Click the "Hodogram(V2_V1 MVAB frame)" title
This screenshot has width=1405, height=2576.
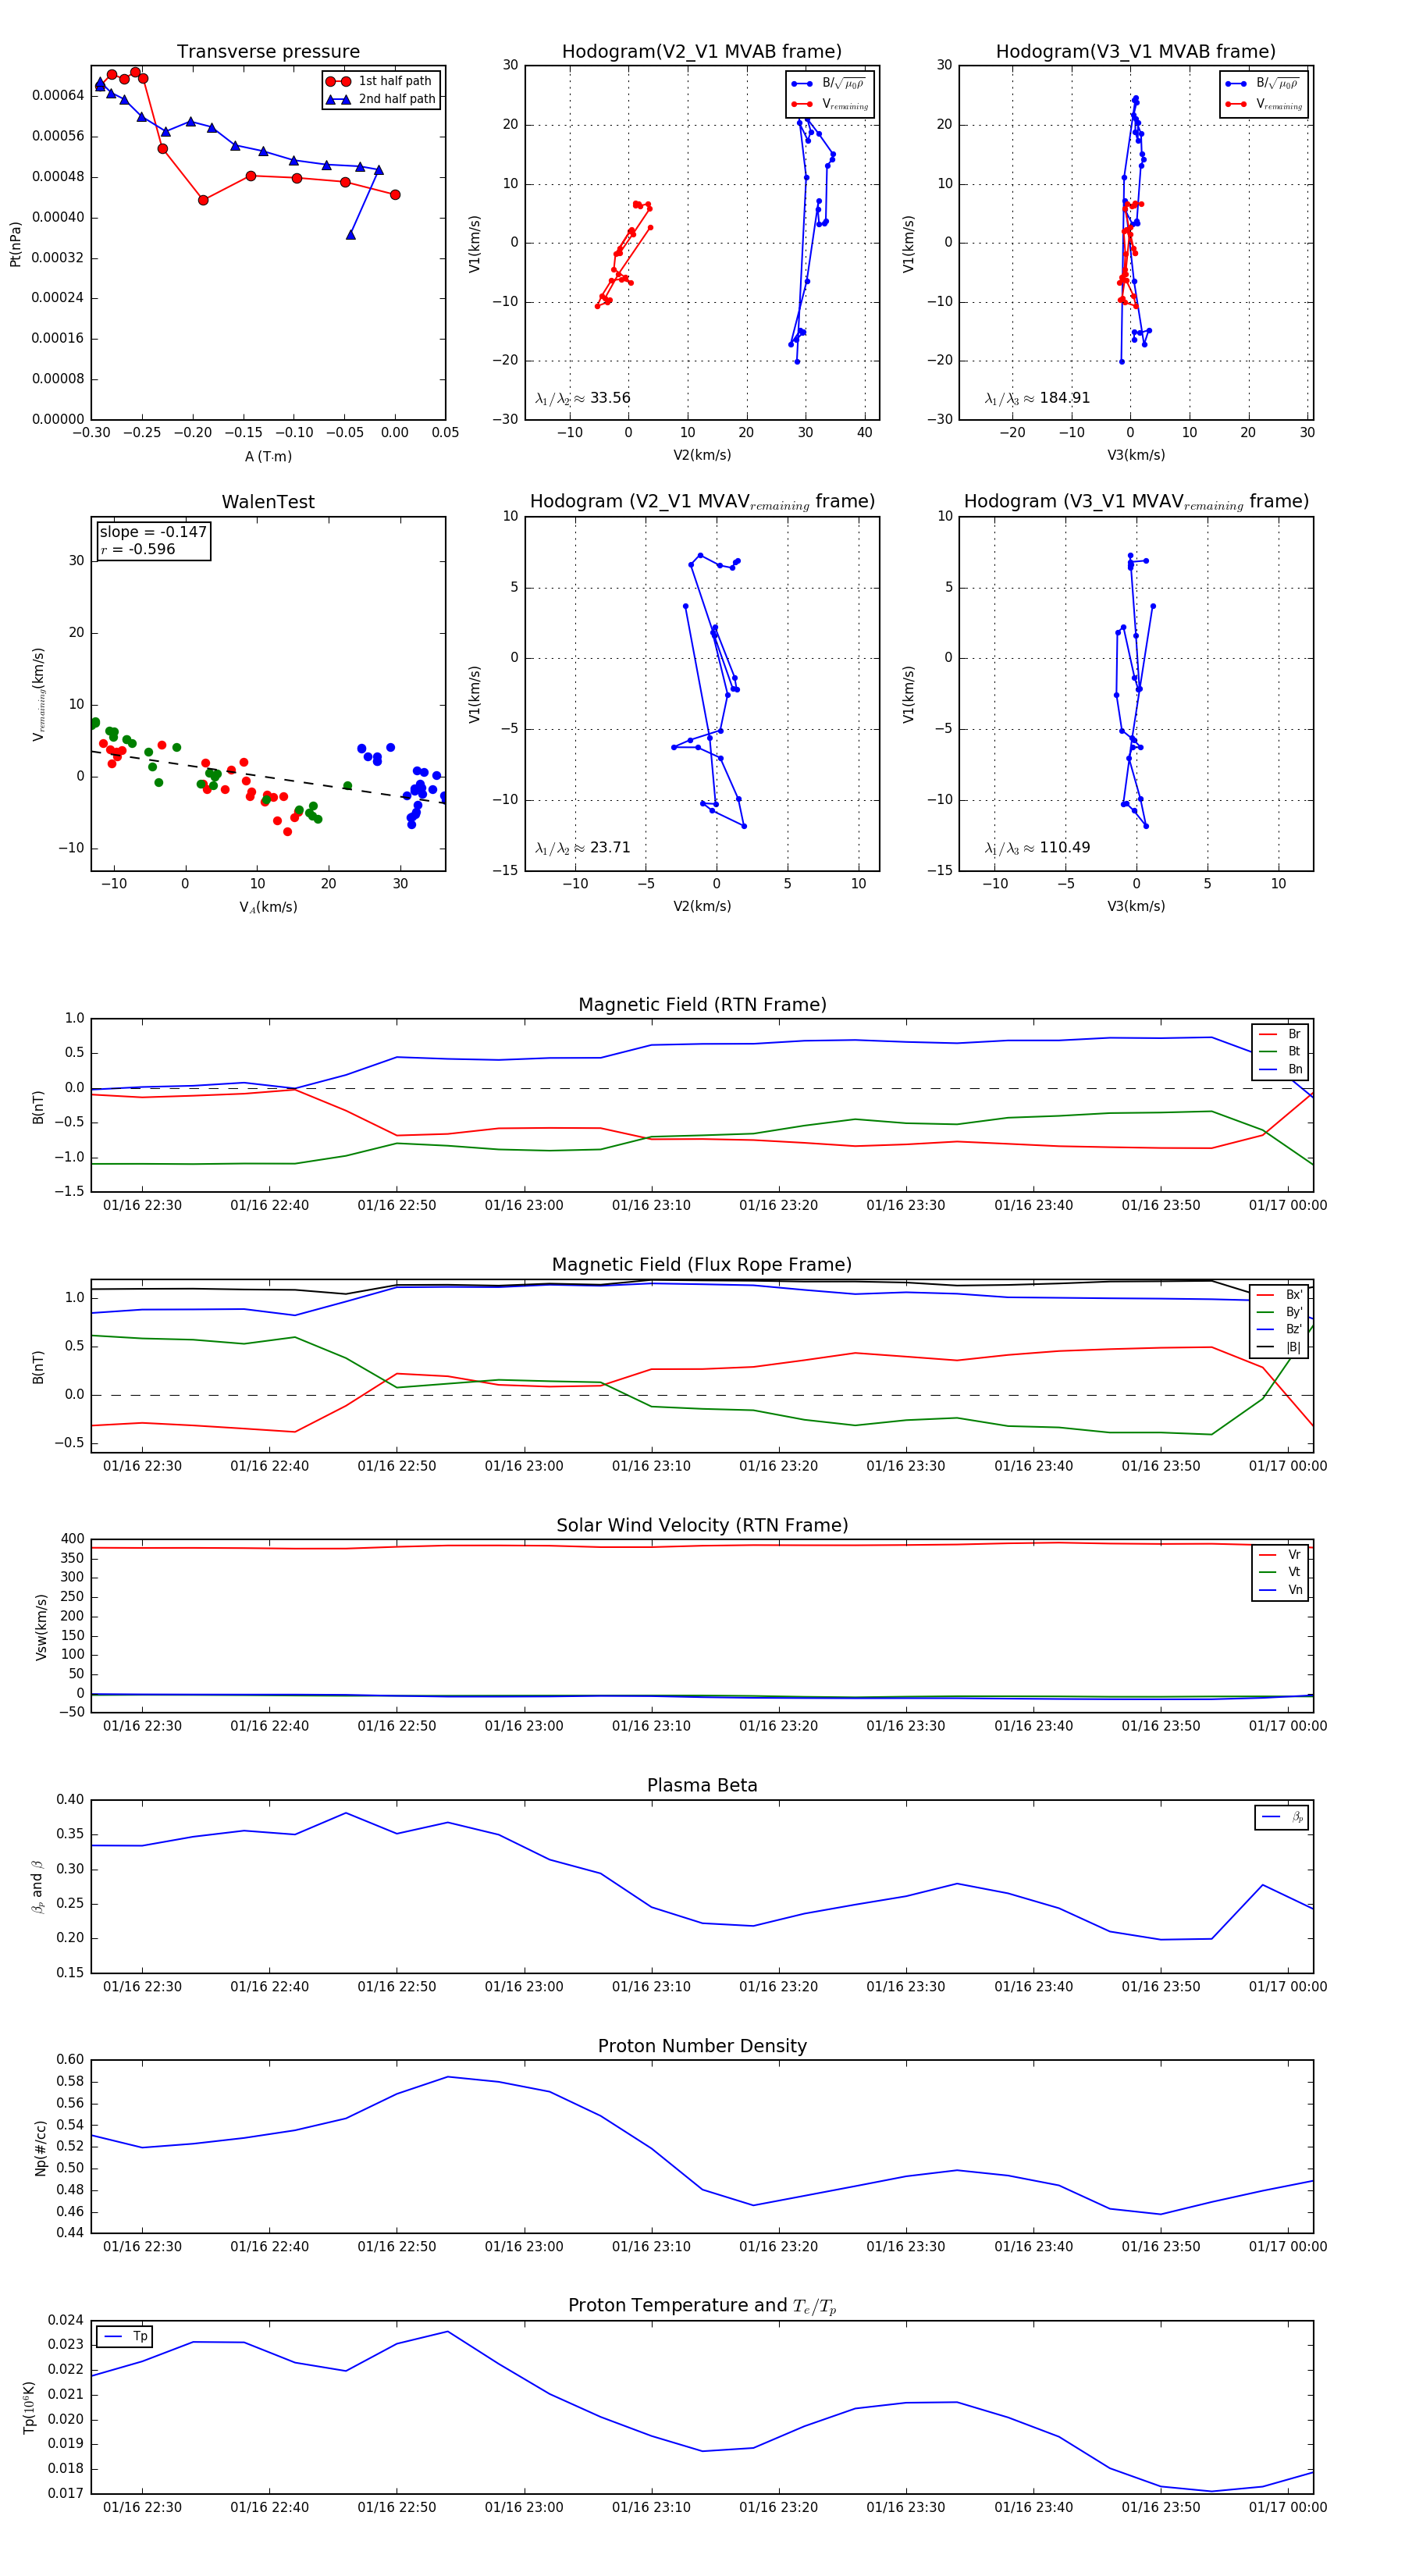tap(702, 52)
